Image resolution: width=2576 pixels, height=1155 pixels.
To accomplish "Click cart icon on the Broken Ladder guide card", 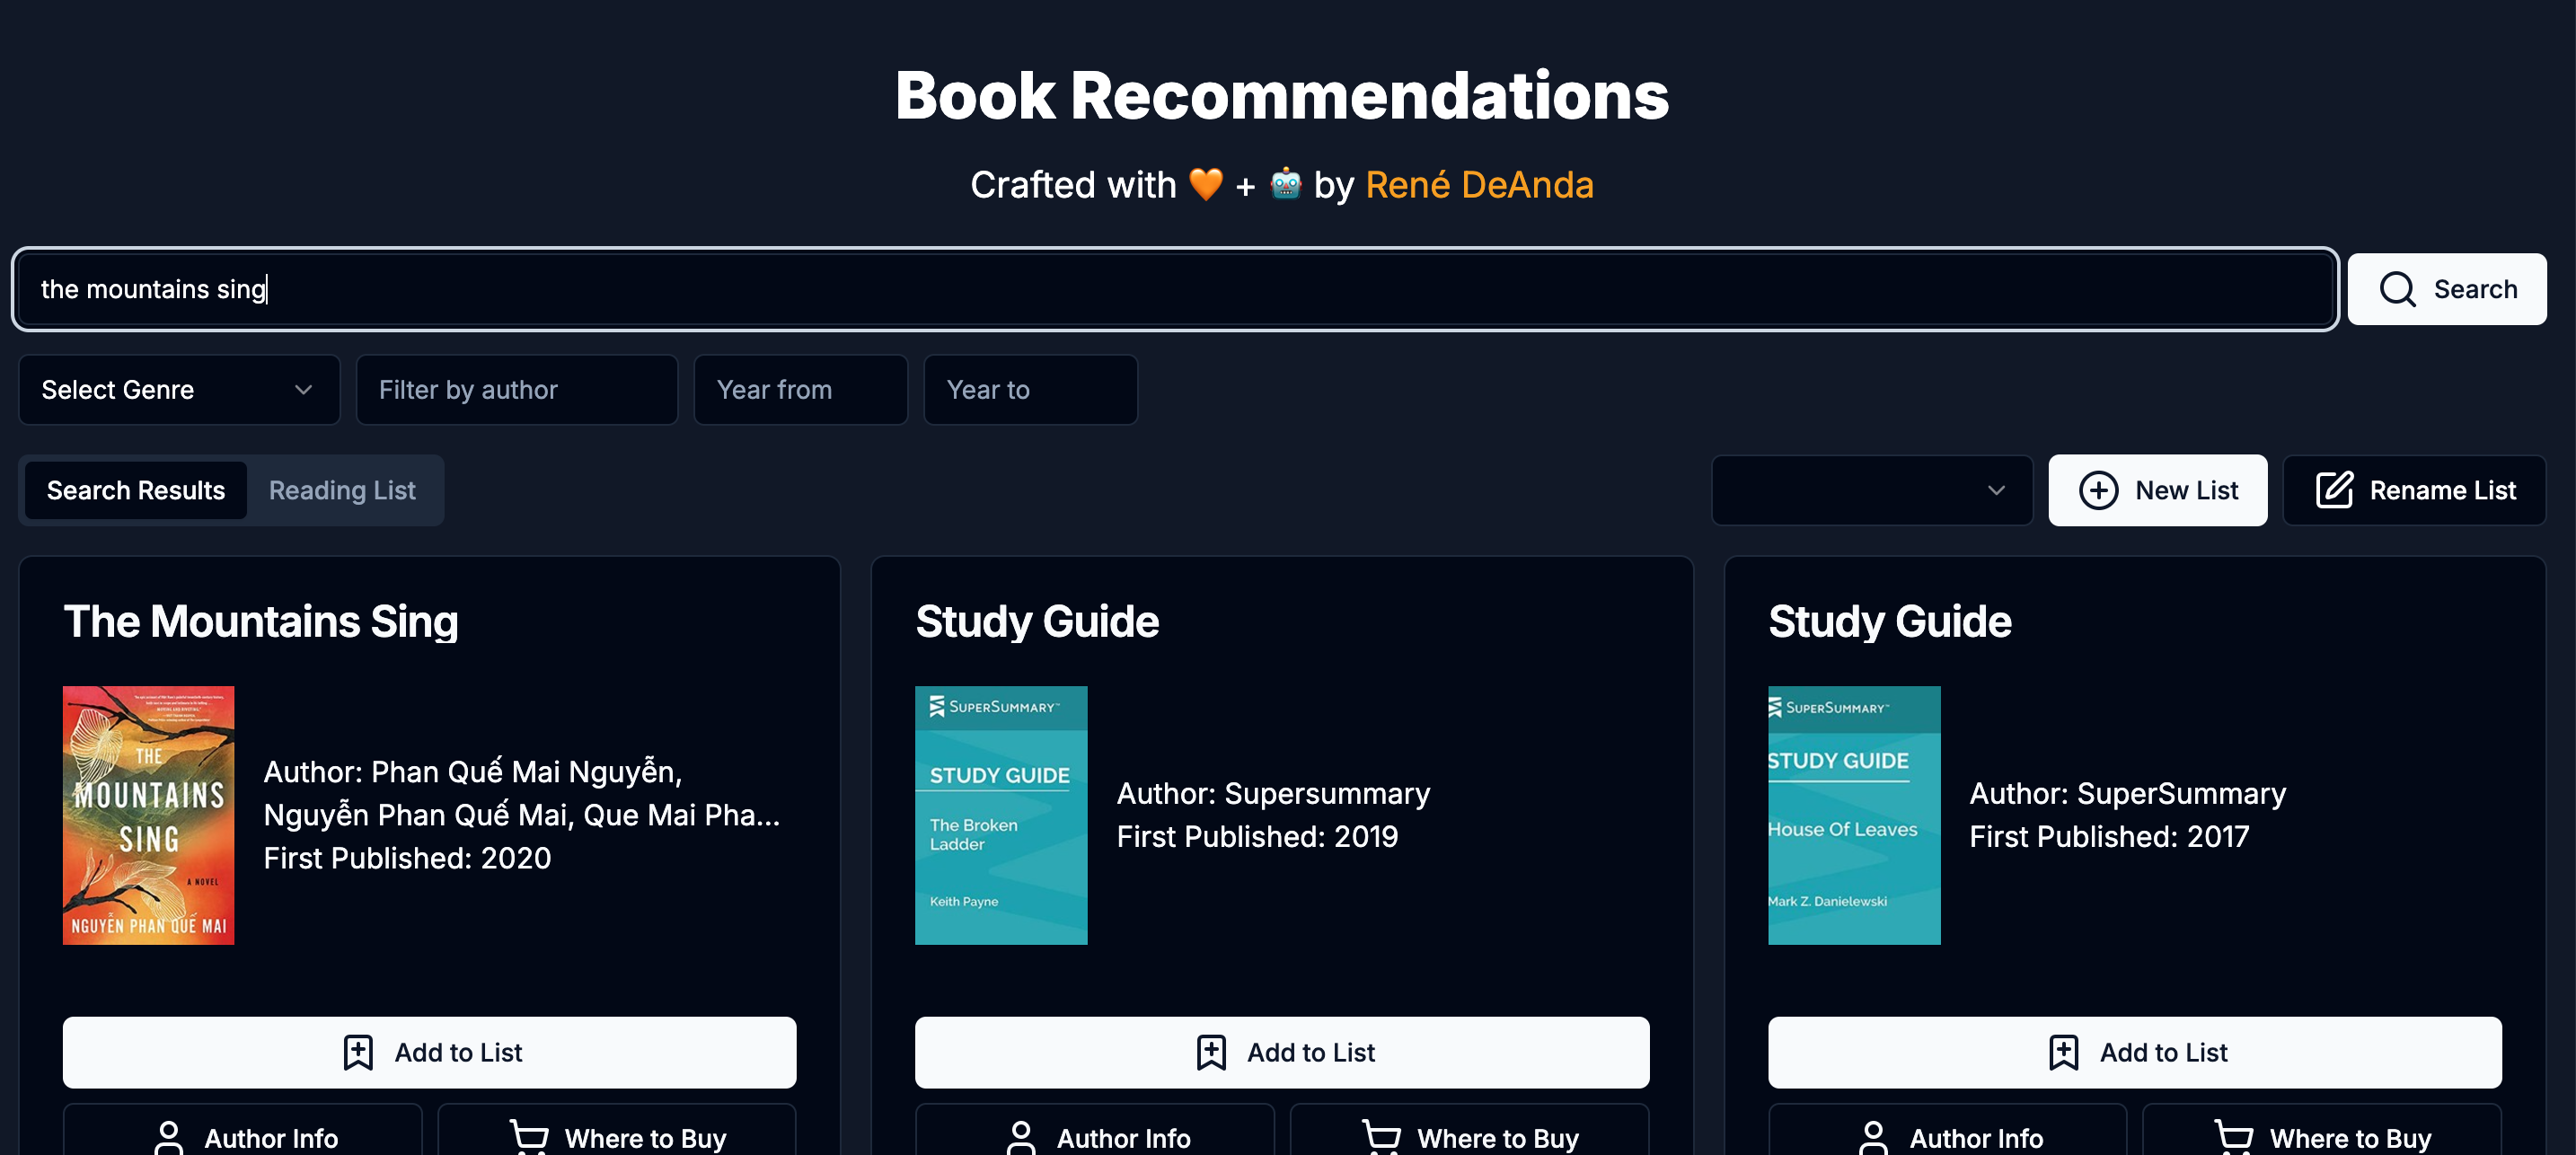I will pos(1381,1136).
